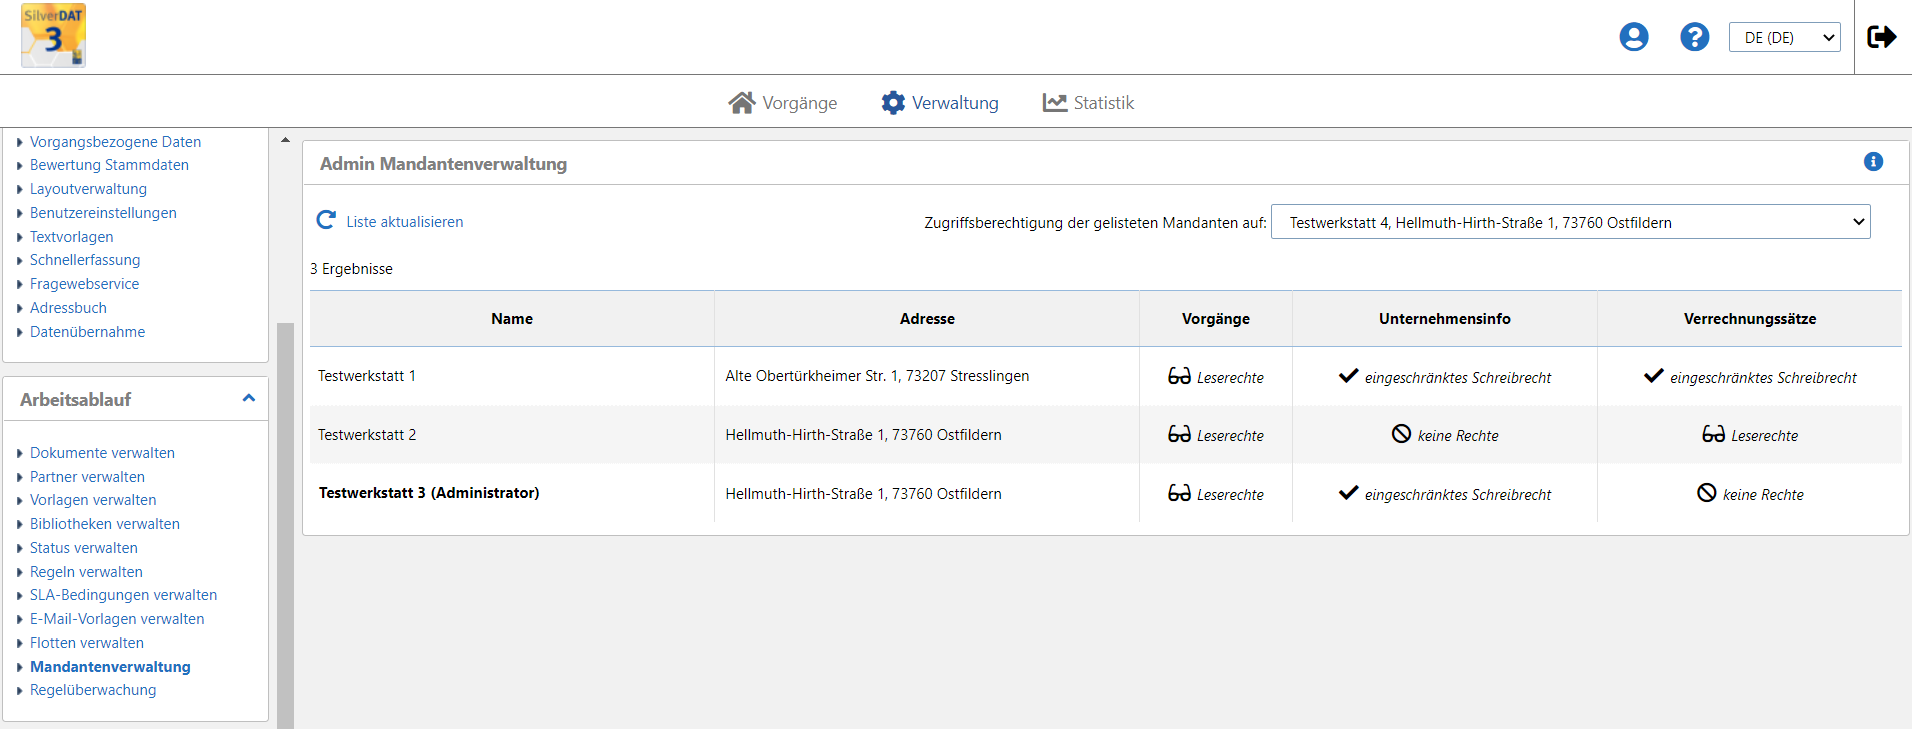Image resolution: width=1912 pixels, height=729 pixels.
Task: Open Textvorlagen in sidebar
Action: click(x=71, y=237)
